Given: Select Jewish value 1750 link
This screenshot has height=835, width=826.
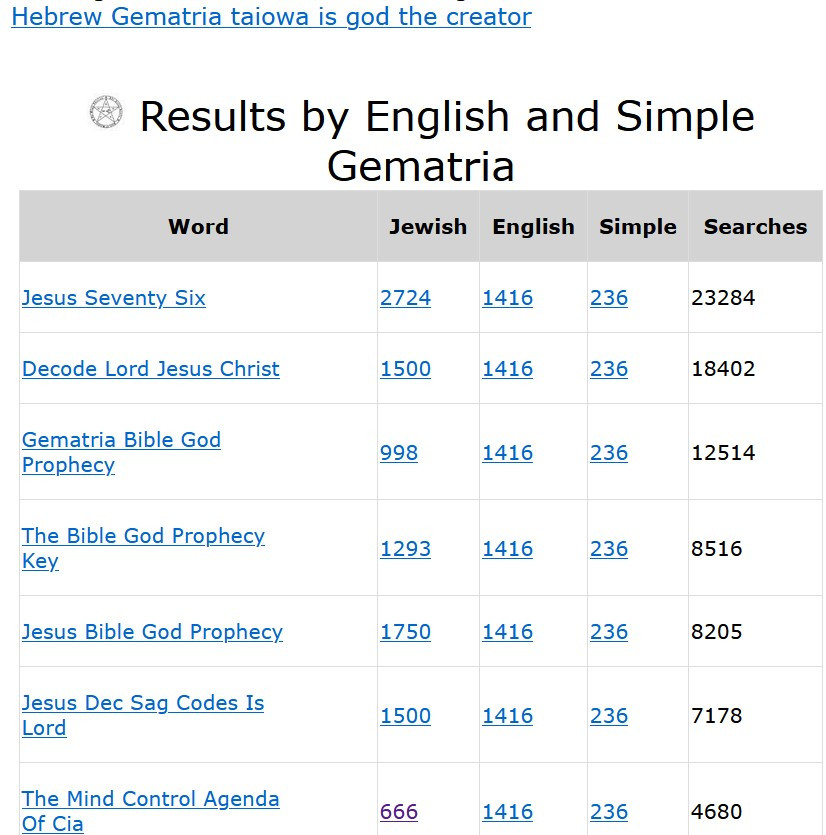Looking at the screenshot, I should click(x=405, y=632).
